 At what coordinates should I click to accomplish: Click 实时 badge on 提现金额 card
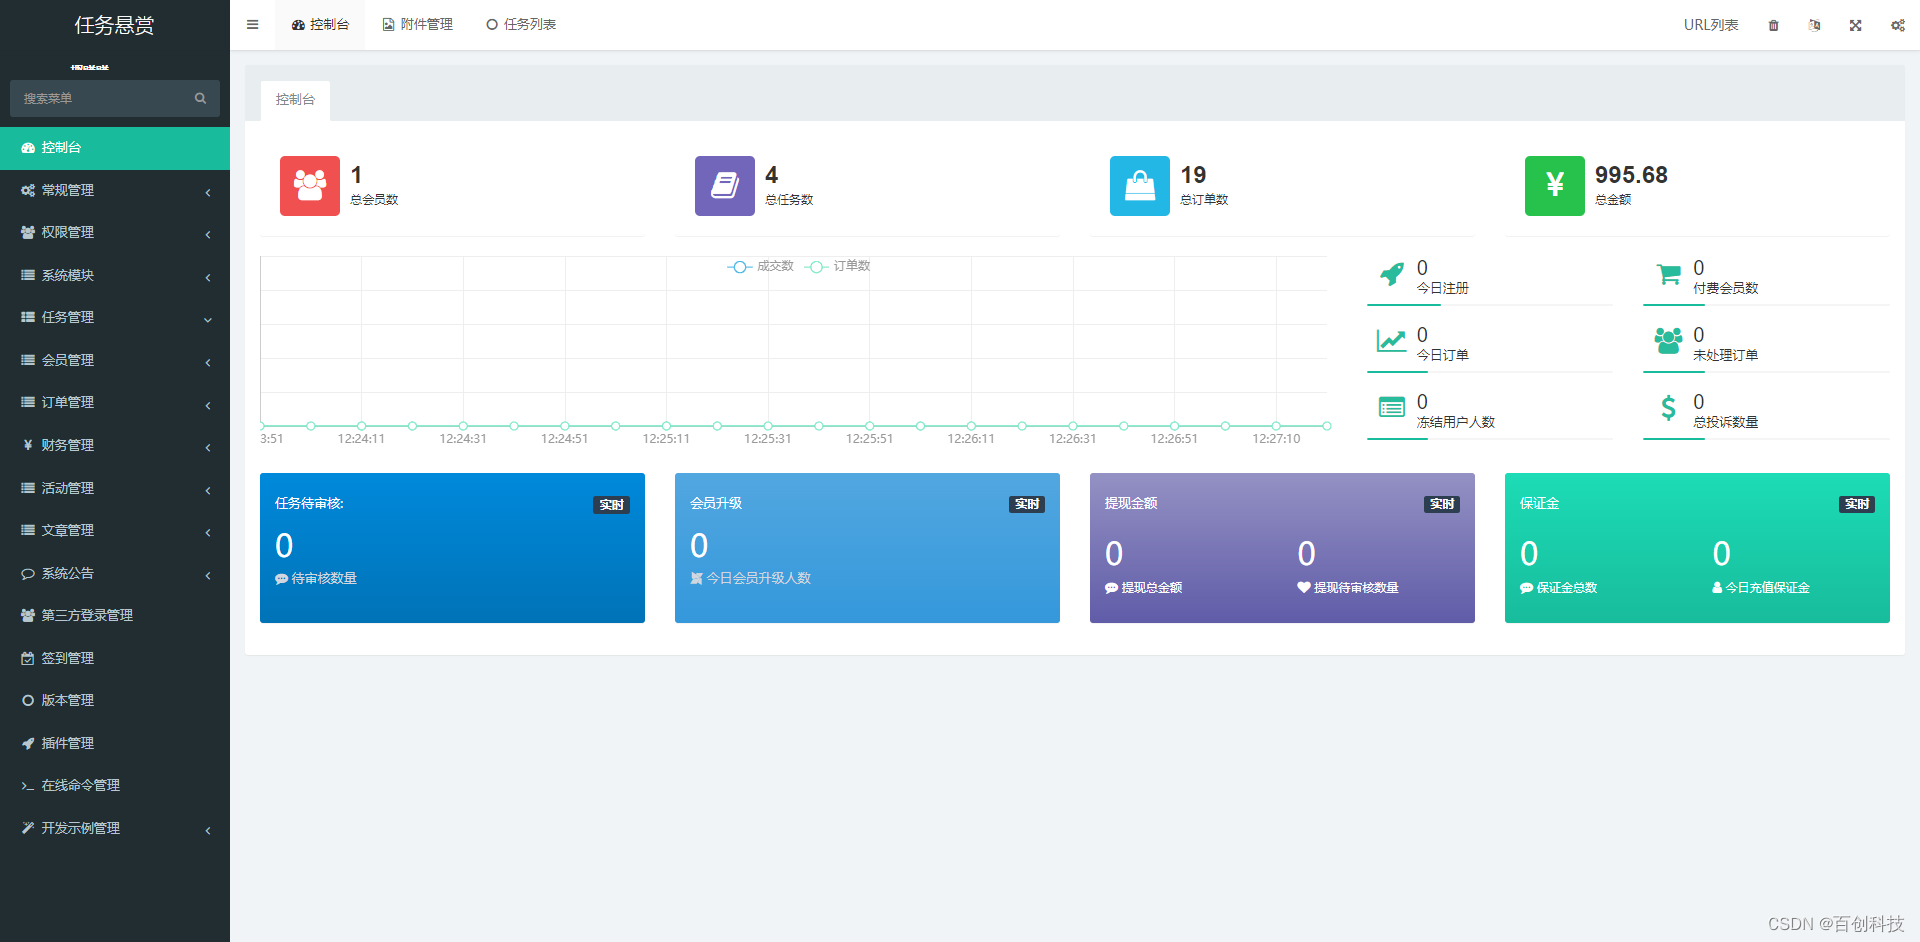(1442, 505)
